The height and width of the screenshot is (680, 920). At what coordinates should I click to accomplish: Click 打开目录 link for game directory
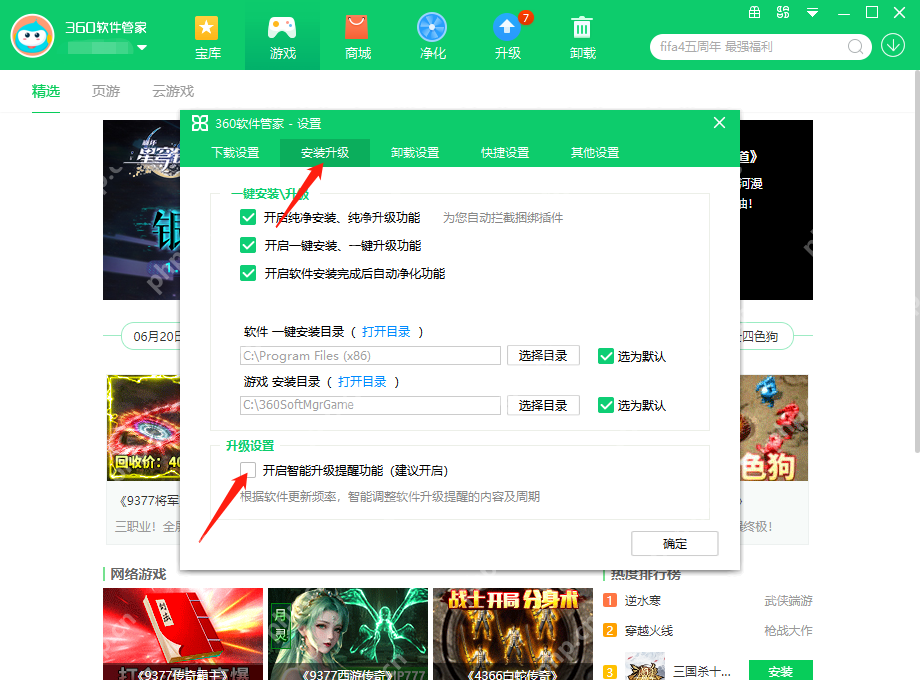pos(362,381)
